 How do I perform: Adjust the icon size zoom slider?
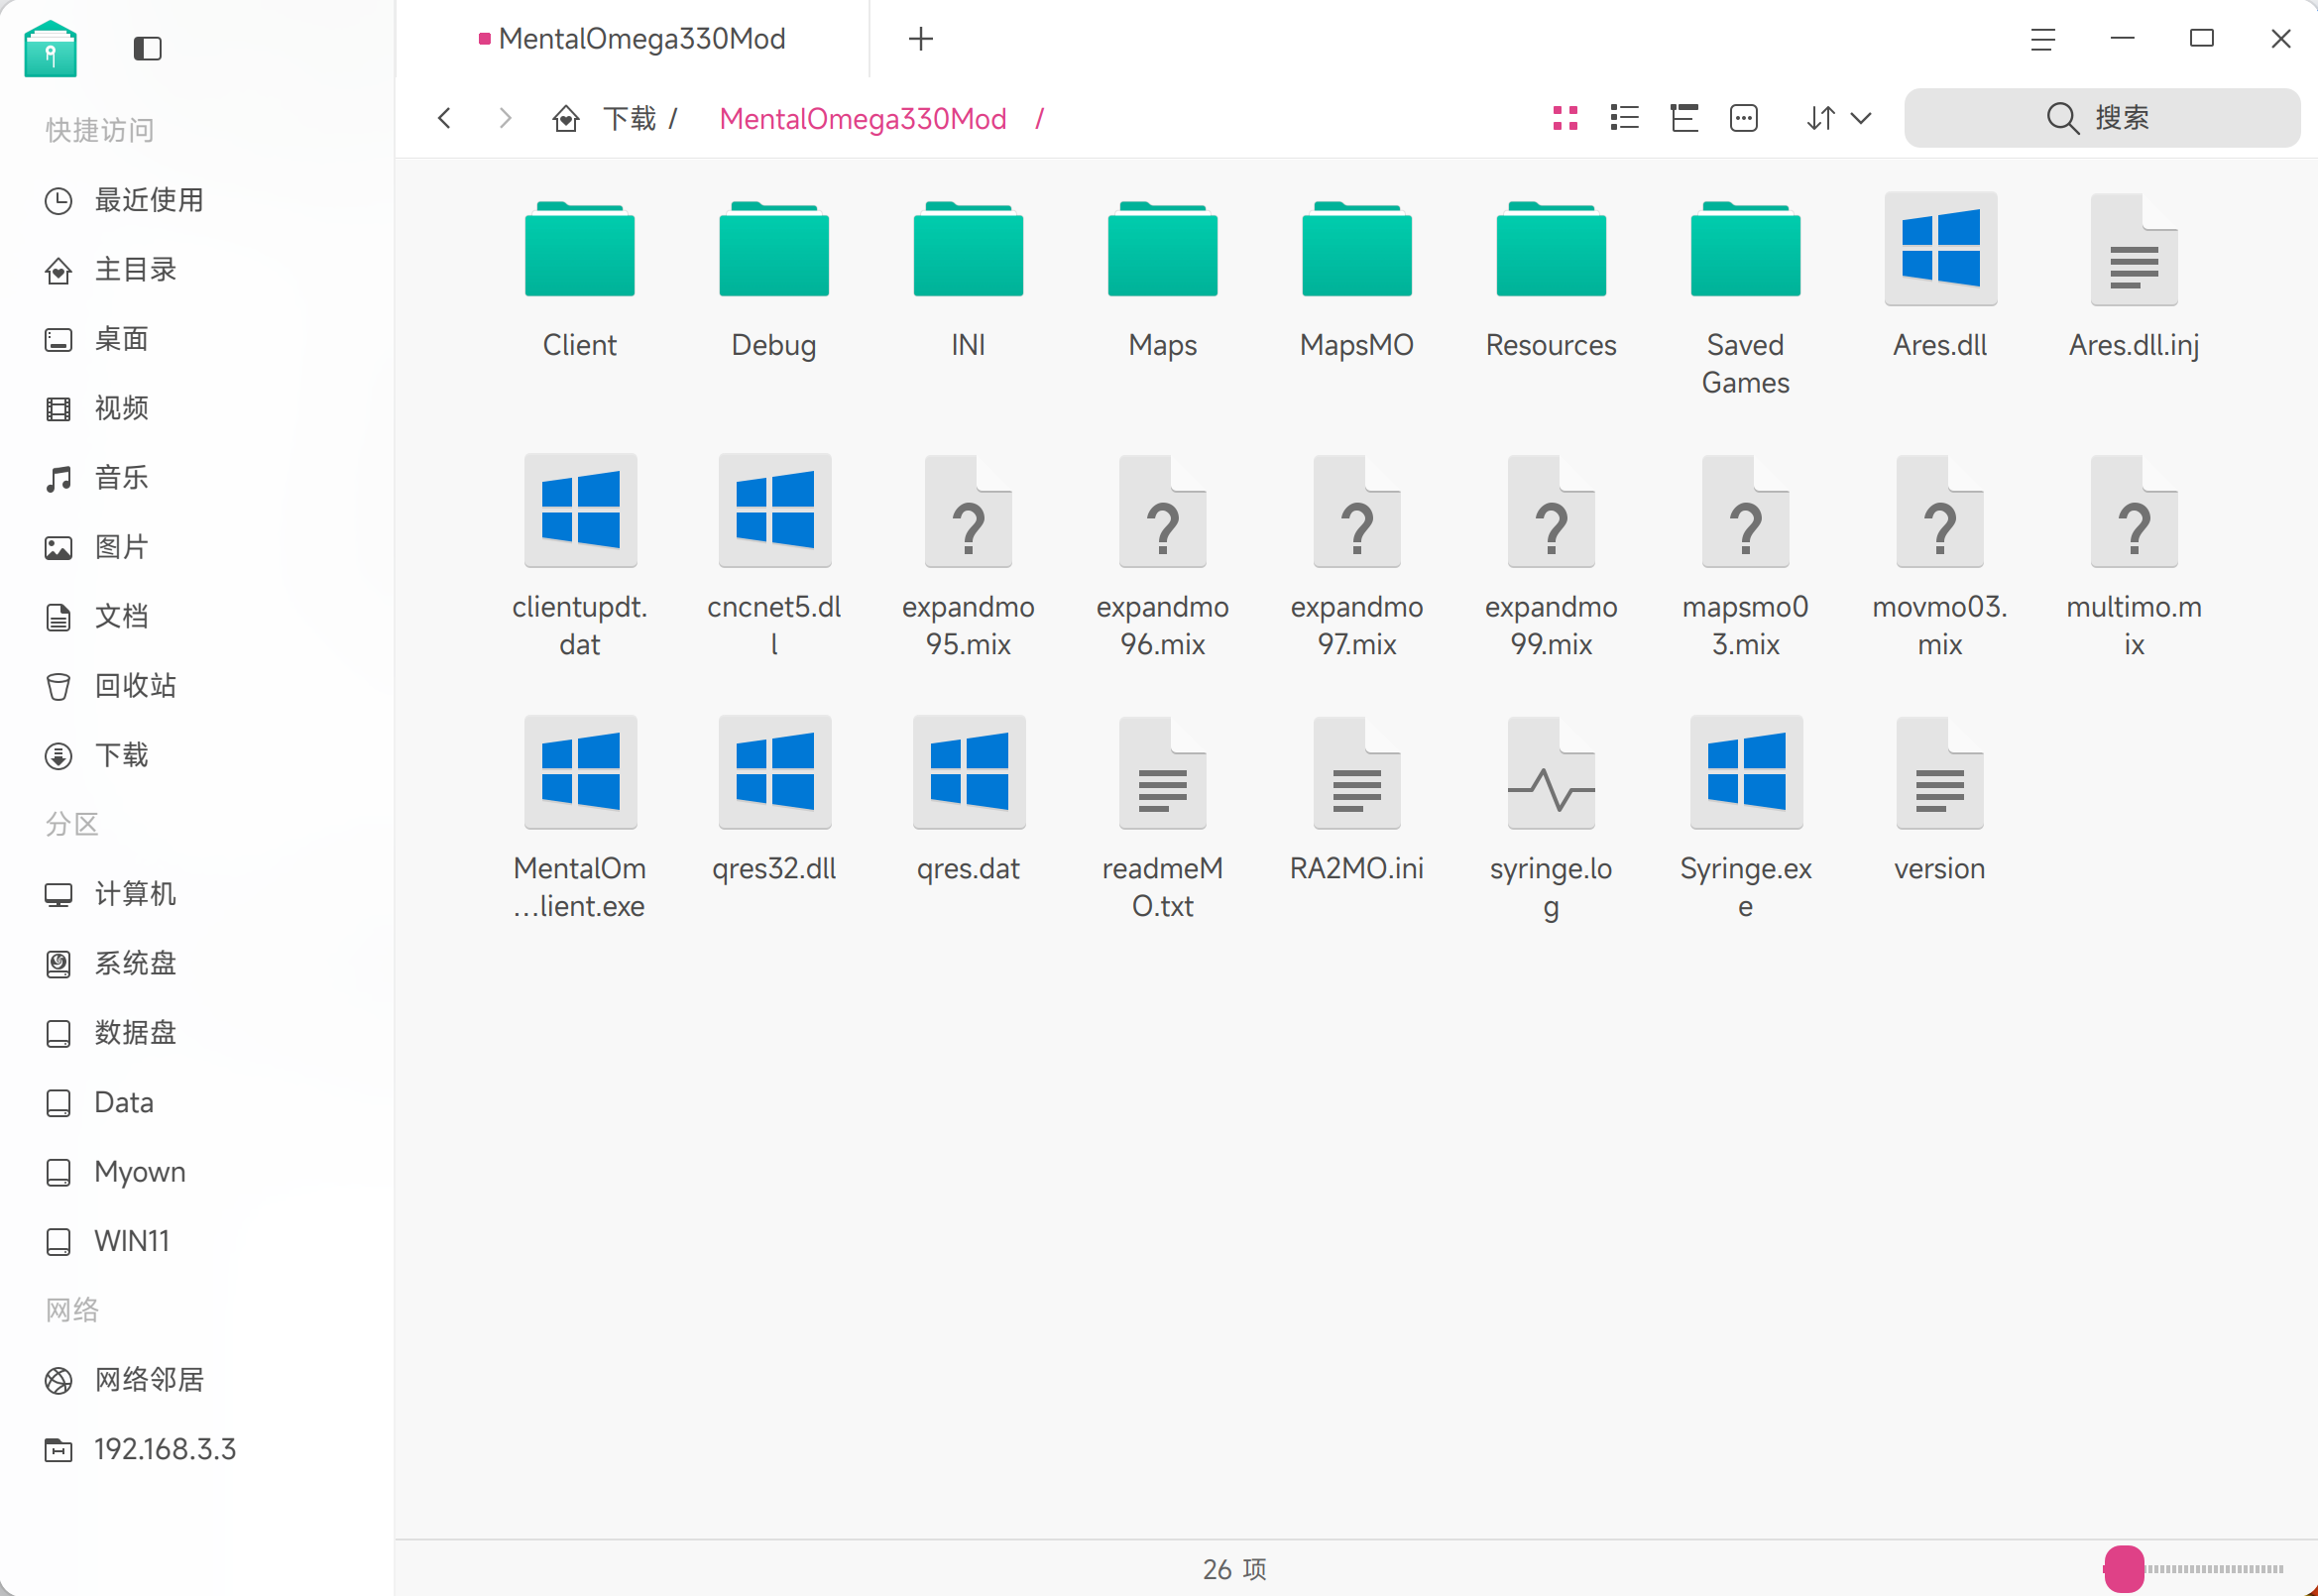pos(2123,1568)
